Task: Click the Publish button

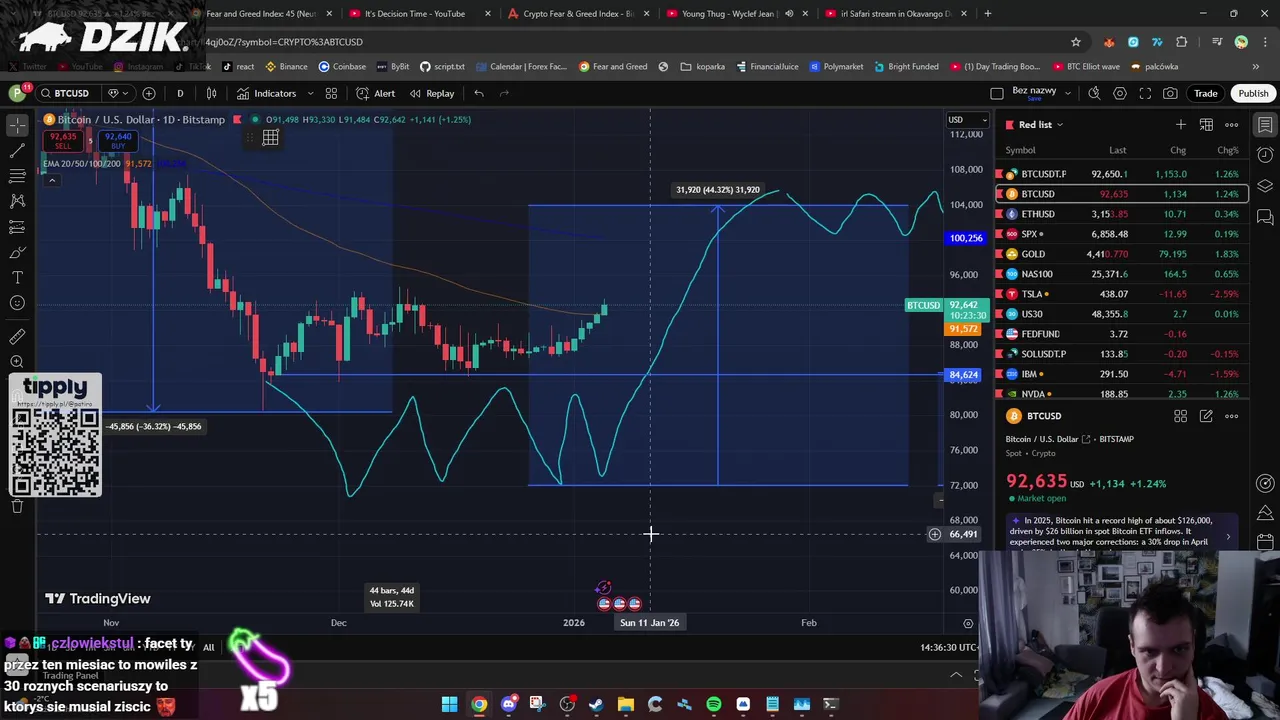Action: [x=1253, y=93]
